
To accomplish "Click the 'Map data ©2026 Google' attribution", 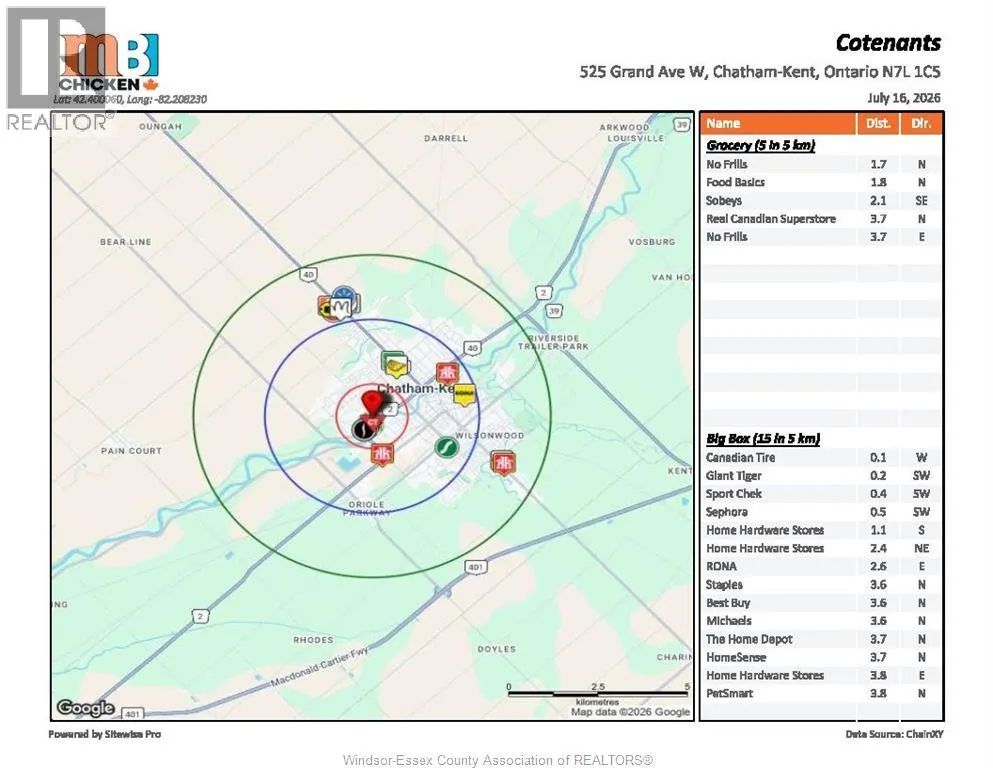I will (x=630, y=712).
